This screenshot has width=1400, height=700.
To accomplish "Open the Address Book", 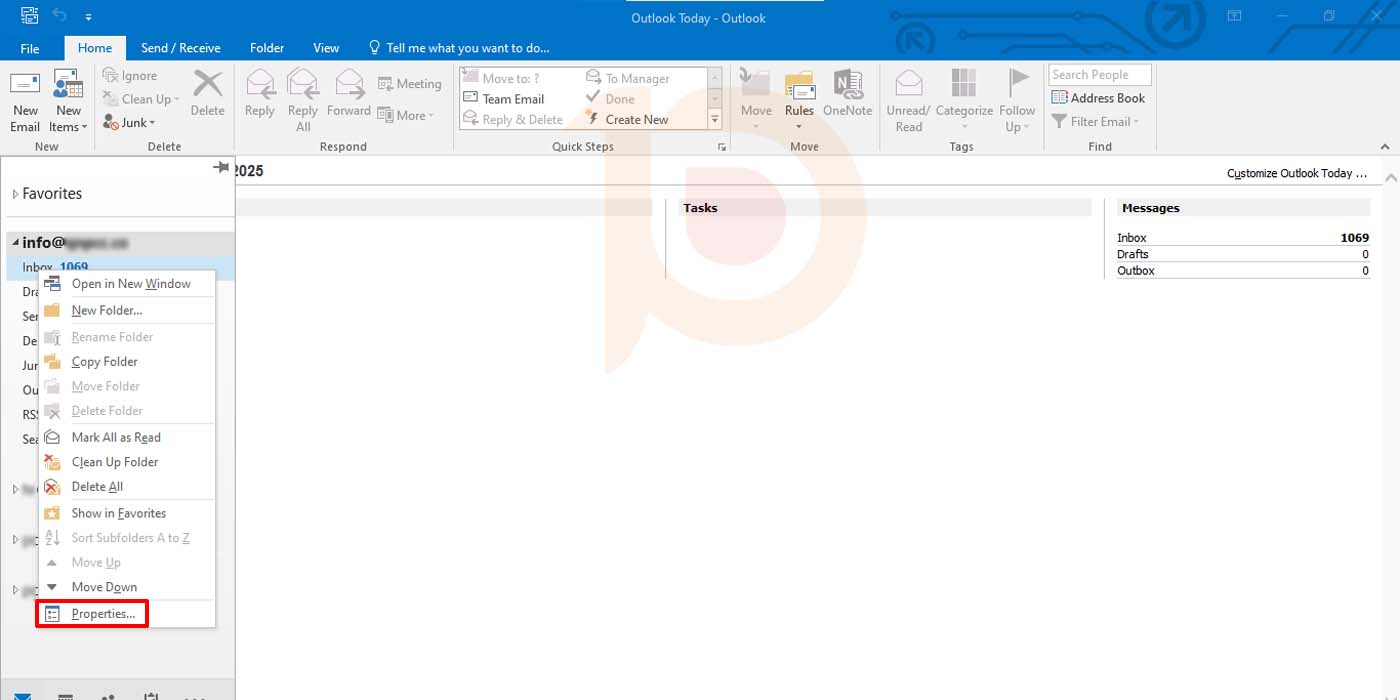I will [x=1098, y=98].
